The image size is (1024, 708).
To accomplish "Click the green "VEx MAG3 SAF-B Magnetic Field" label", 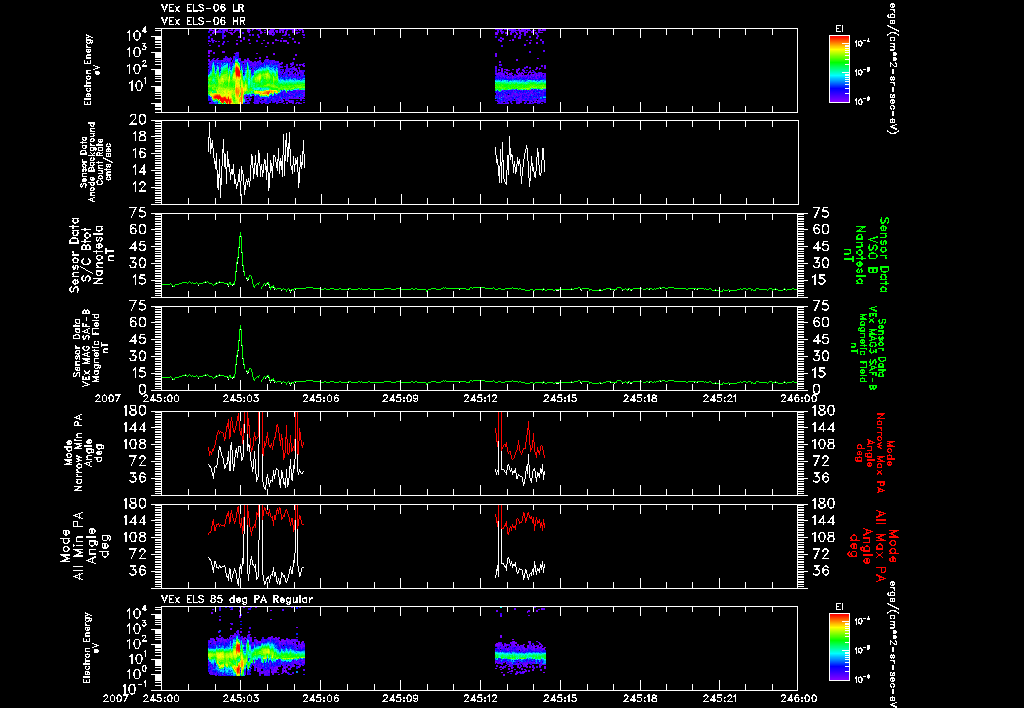I will pyautogui.click(x=869, y=349).
